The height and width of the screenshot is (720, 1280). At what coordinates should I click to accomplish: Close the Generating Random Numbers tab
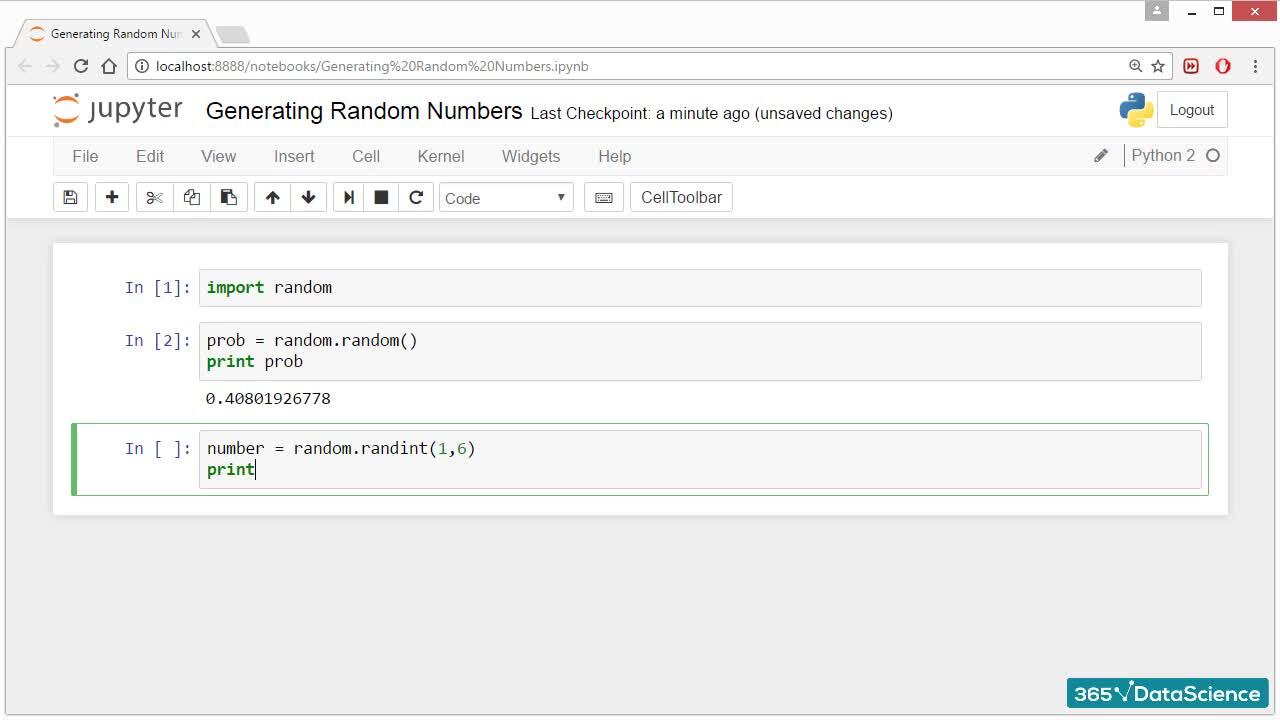coord(196,34)
